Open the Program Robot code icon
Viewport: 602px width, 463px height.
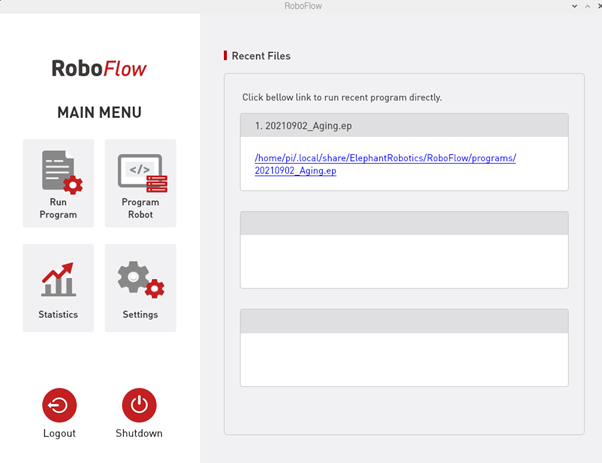tap(140, 174)
